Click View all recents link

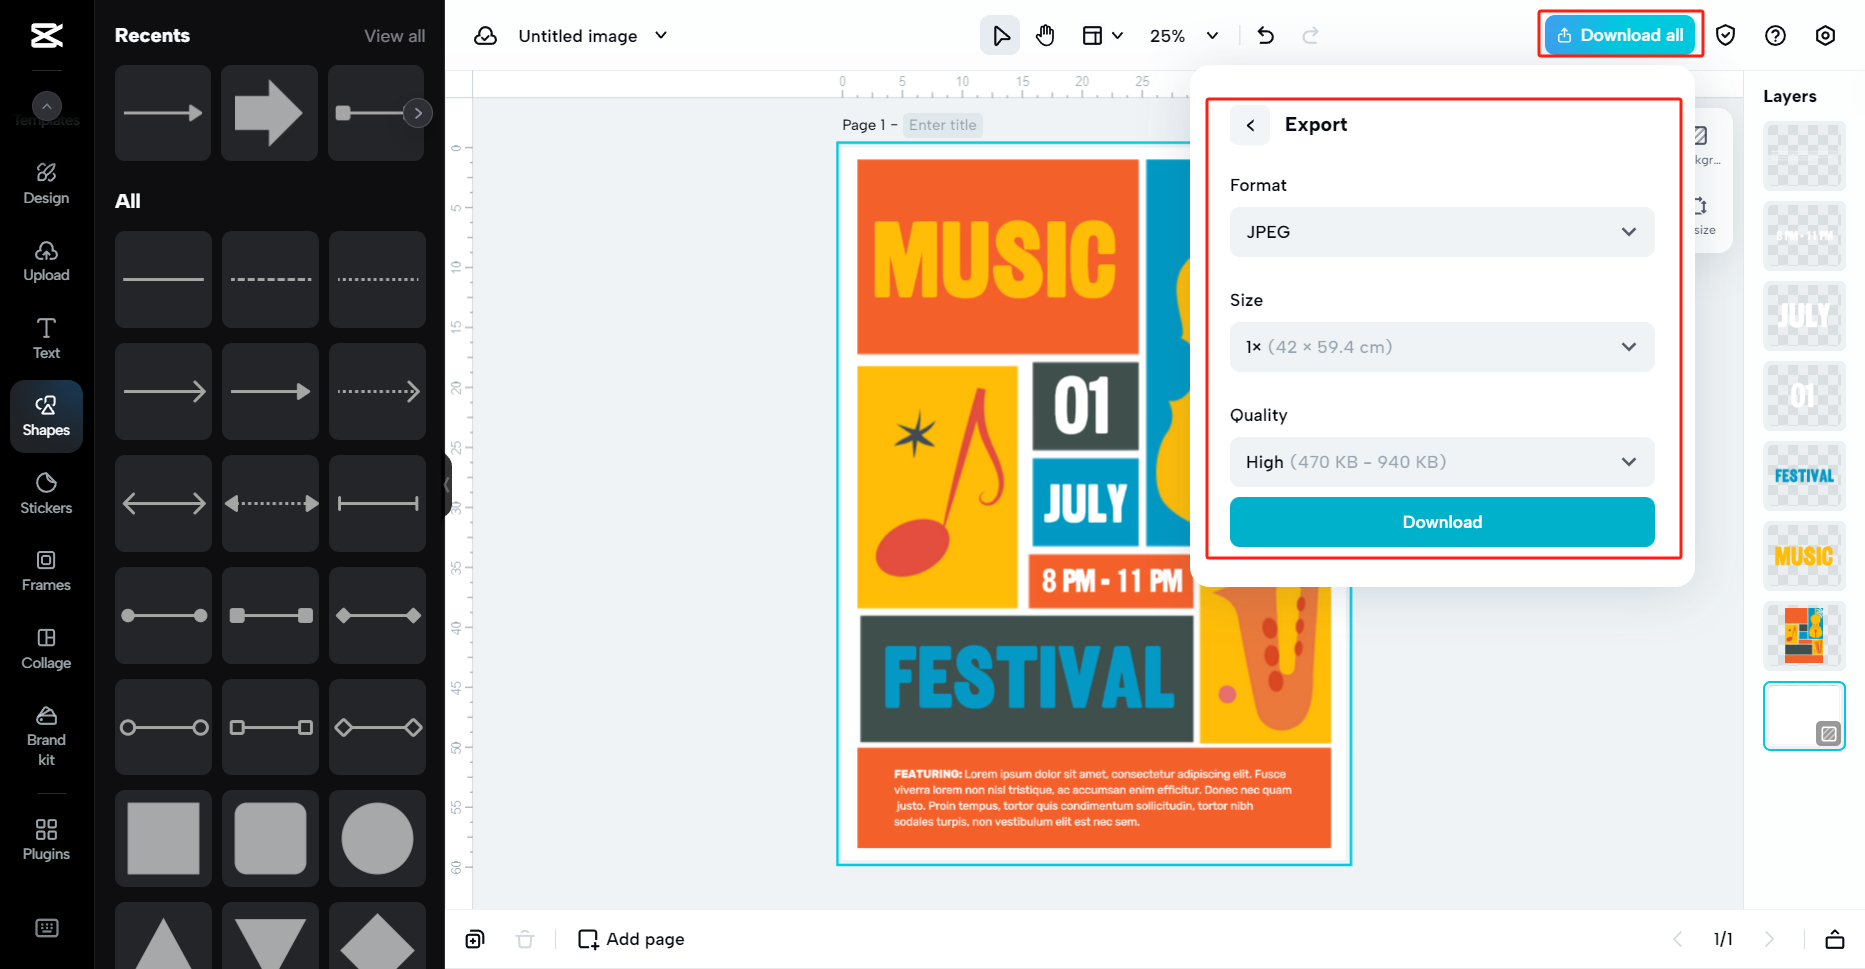point(394,36)
